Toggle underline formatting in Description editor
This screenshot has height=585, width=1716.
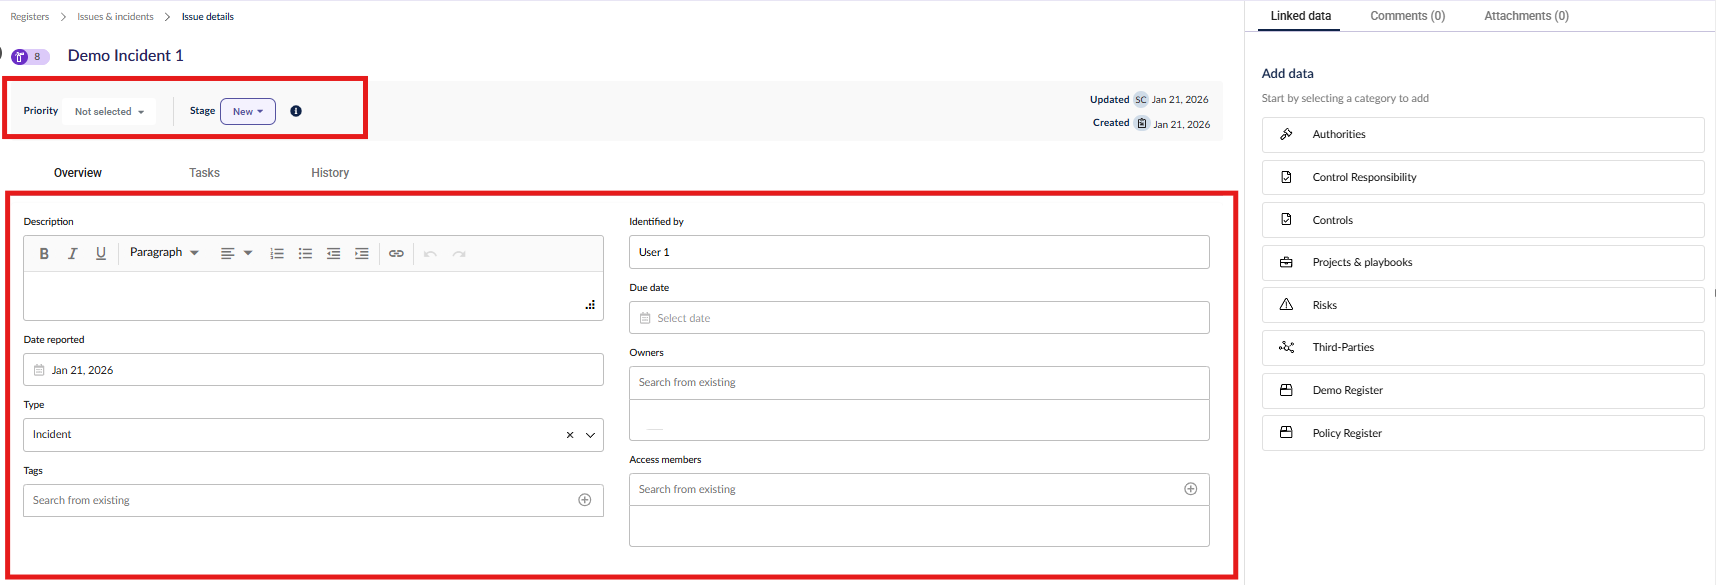pyautogui.click(x=101, y=254)
